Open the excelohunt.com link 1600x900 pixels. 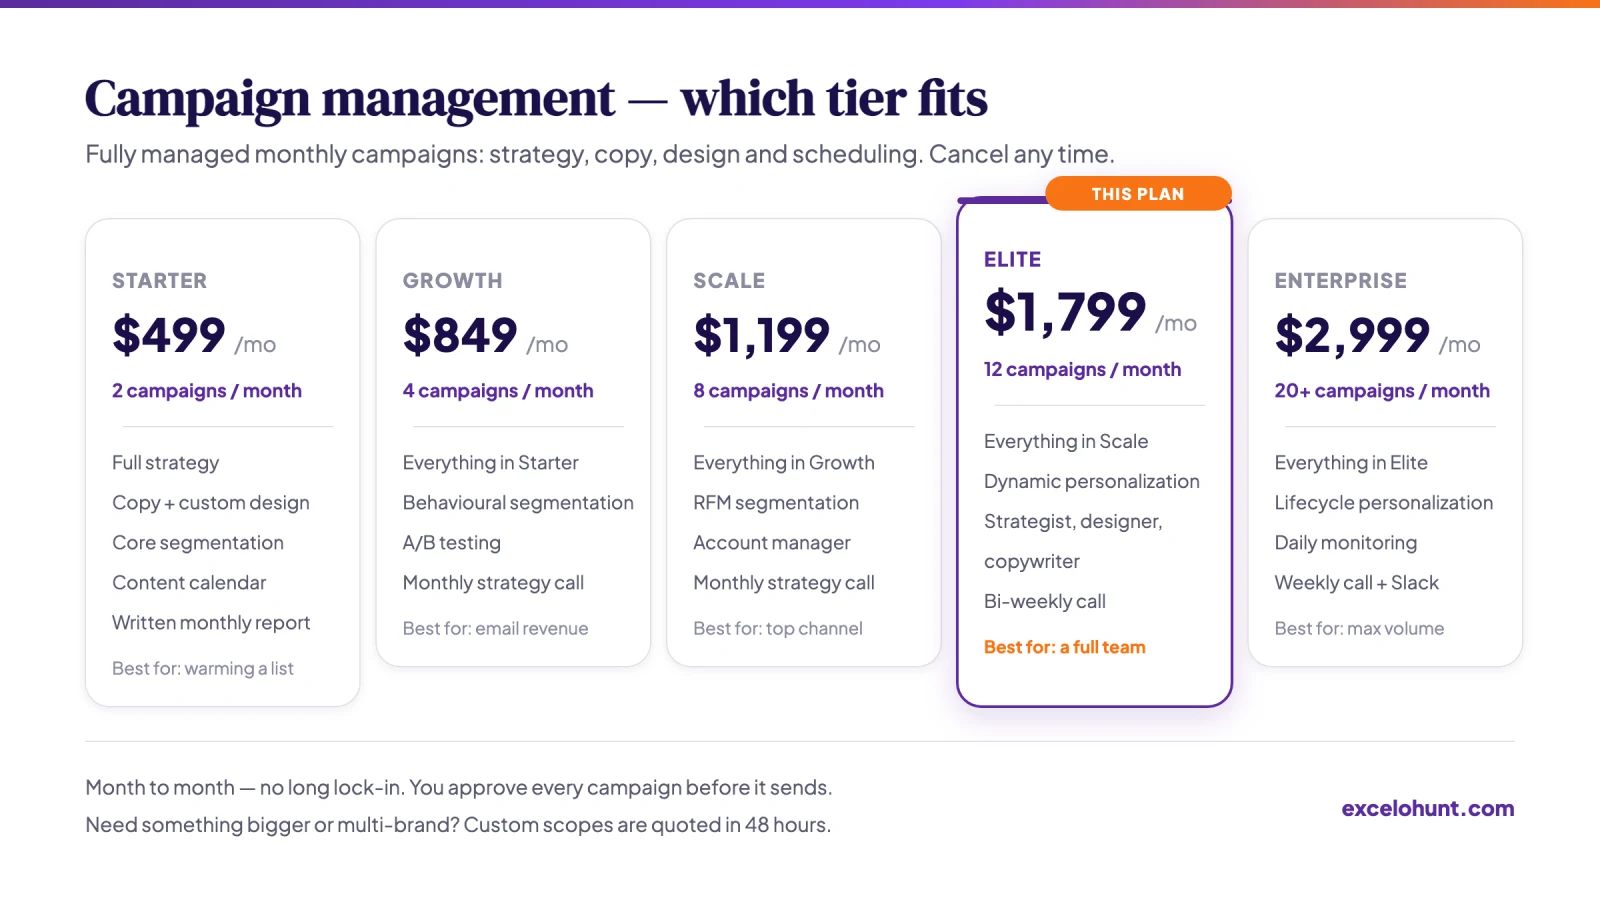(1427, 808)
